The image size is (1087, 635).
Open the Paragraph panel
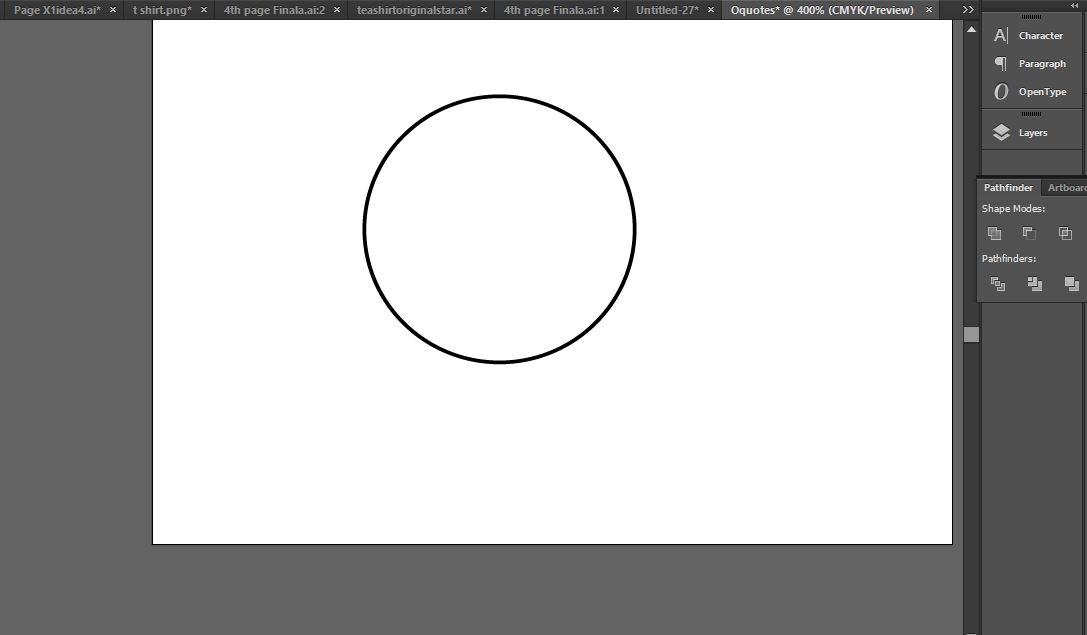(1029, 64)
